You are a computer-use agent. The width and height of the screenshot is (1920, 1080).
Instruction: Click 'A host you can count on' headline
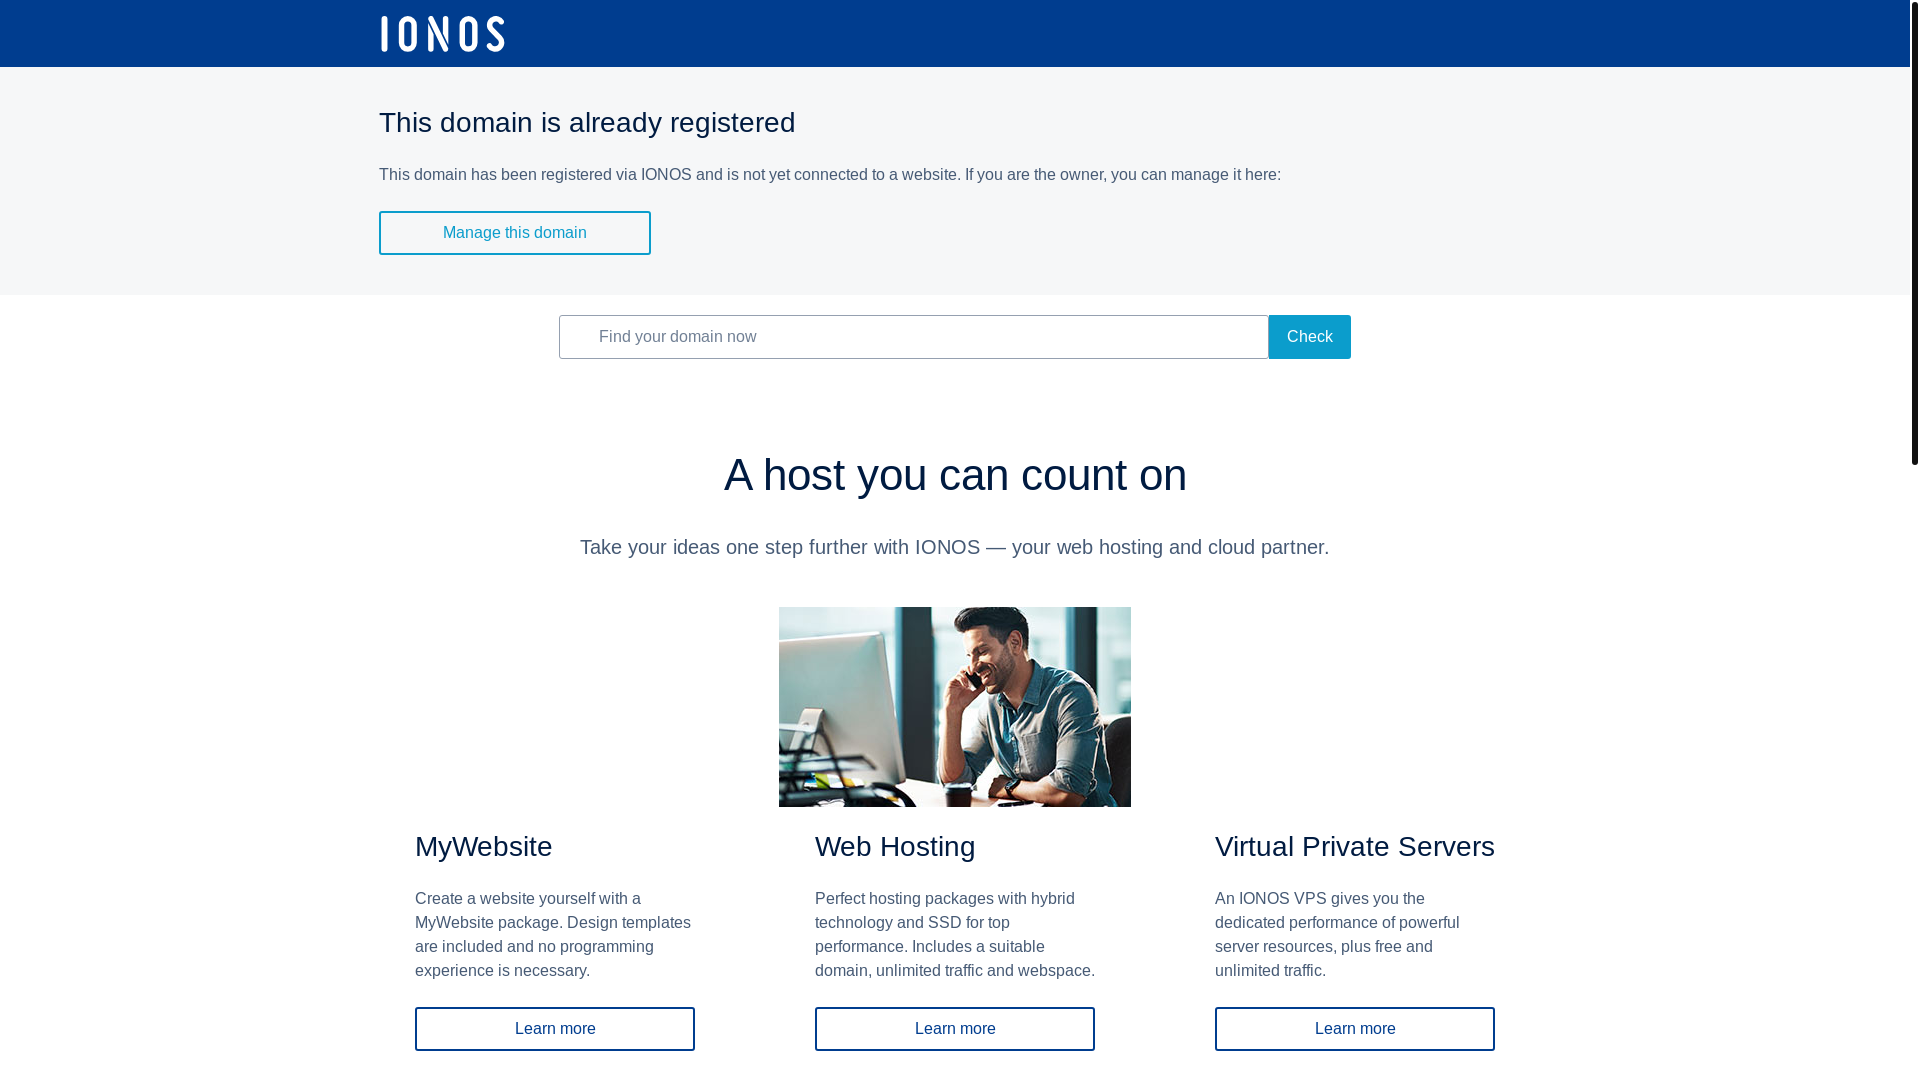point(955,475)
